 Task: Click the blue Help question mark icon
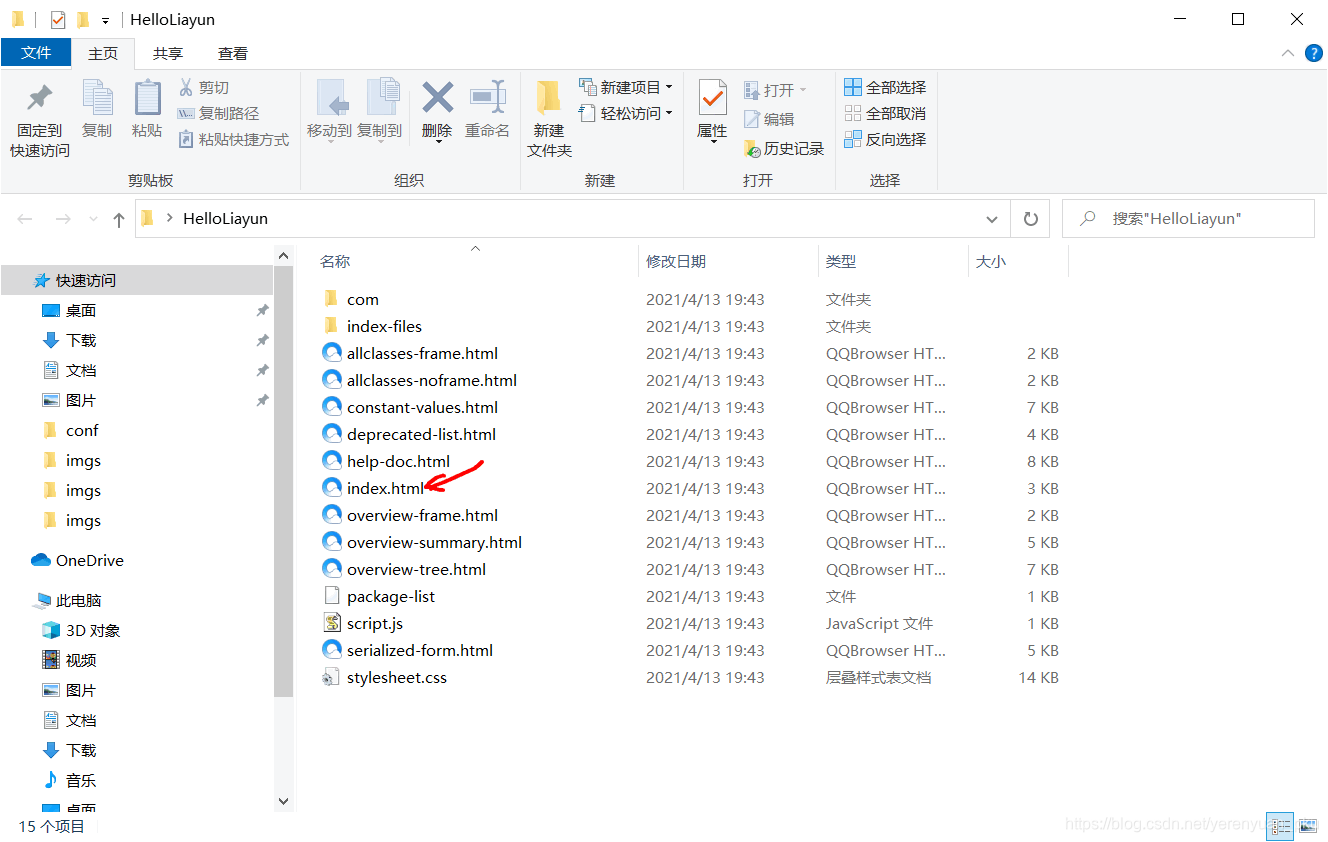1314,53
